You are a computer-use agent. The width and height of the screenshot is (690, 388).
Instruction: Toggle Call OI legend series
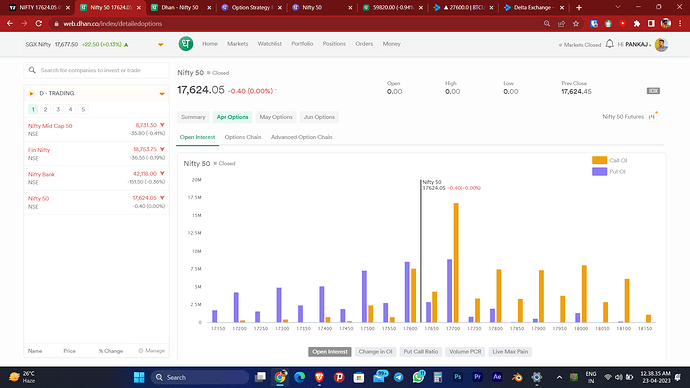tap(609, 160)
